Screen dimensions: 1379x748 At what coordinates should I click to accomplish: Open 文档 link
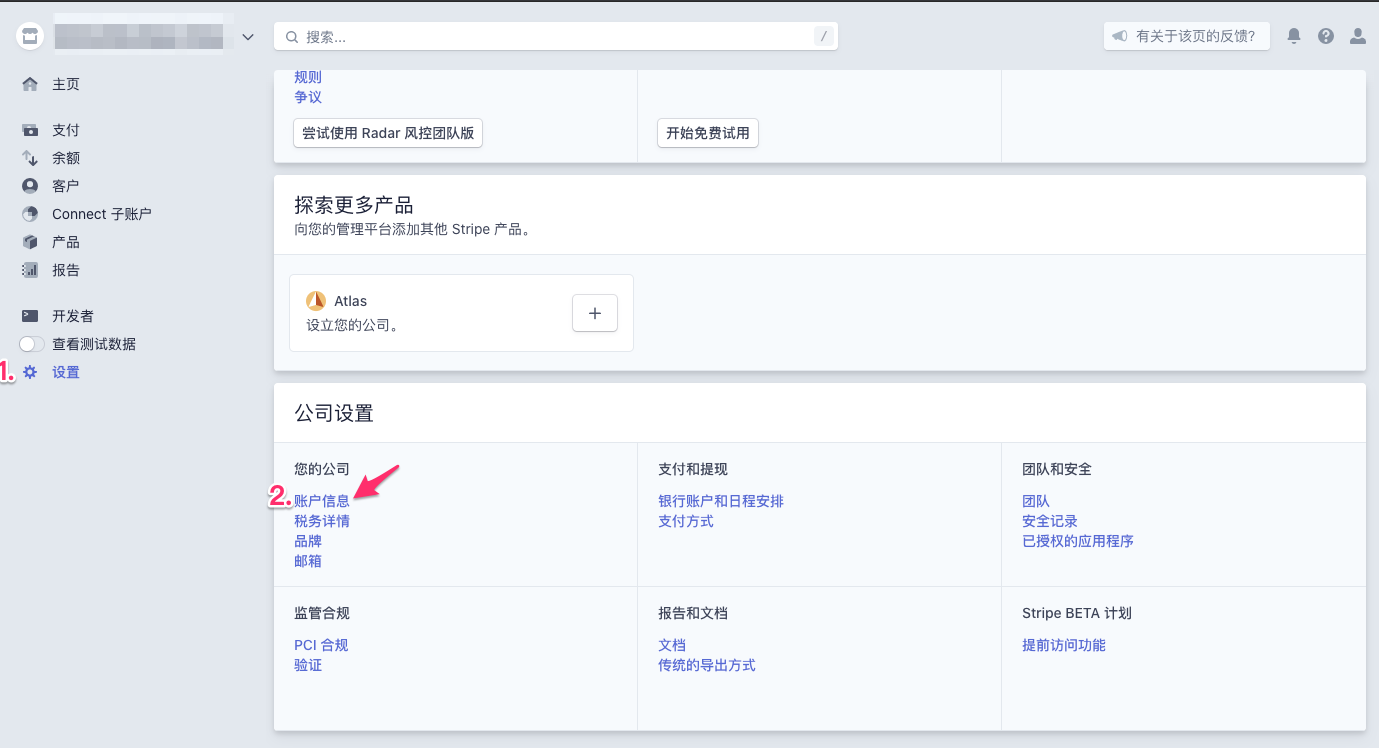coord(672,645)
